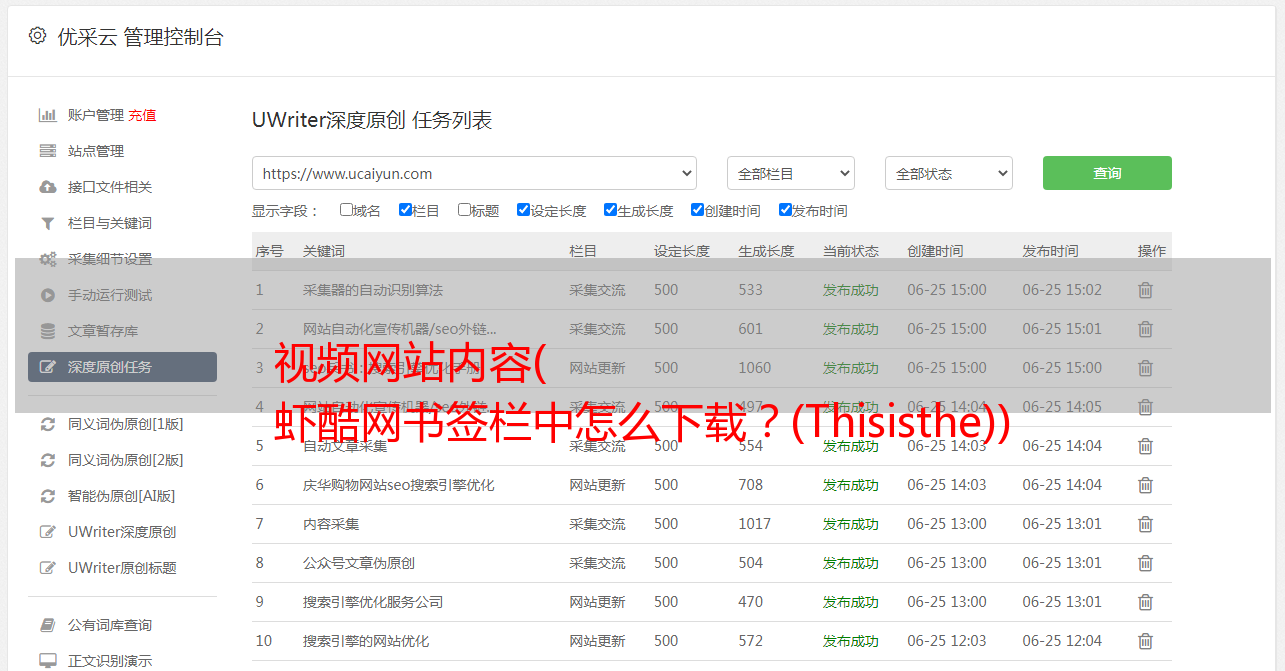Click the server icon for 站点管理
This screenshot has width=1285, height=671.
tap(47, 151)
